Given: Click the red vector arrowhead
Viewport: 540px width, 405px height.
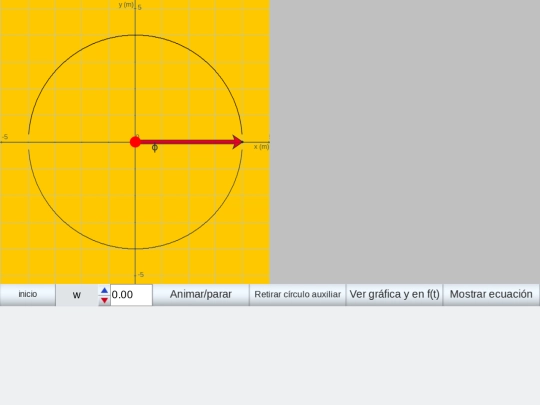Looking at the screenshot, I should pyautogui.click(x=238, y=142).
